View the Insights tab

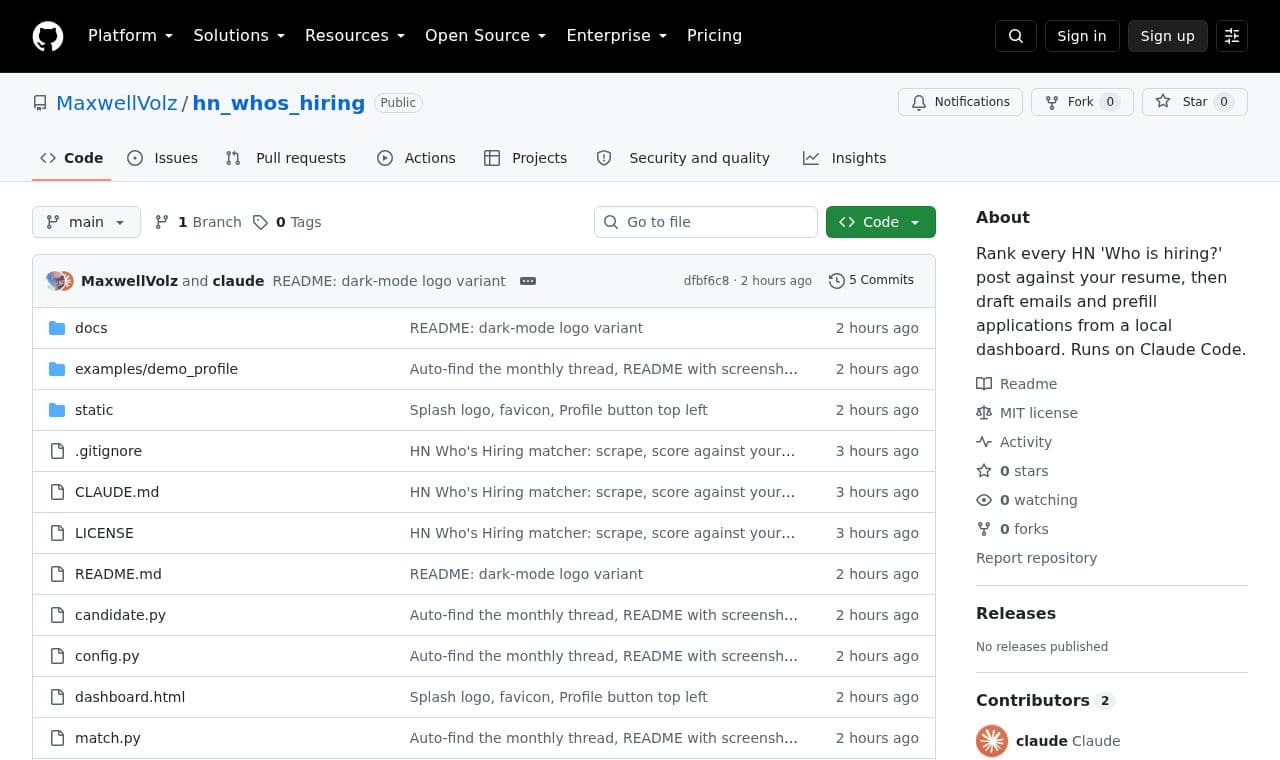845,158
